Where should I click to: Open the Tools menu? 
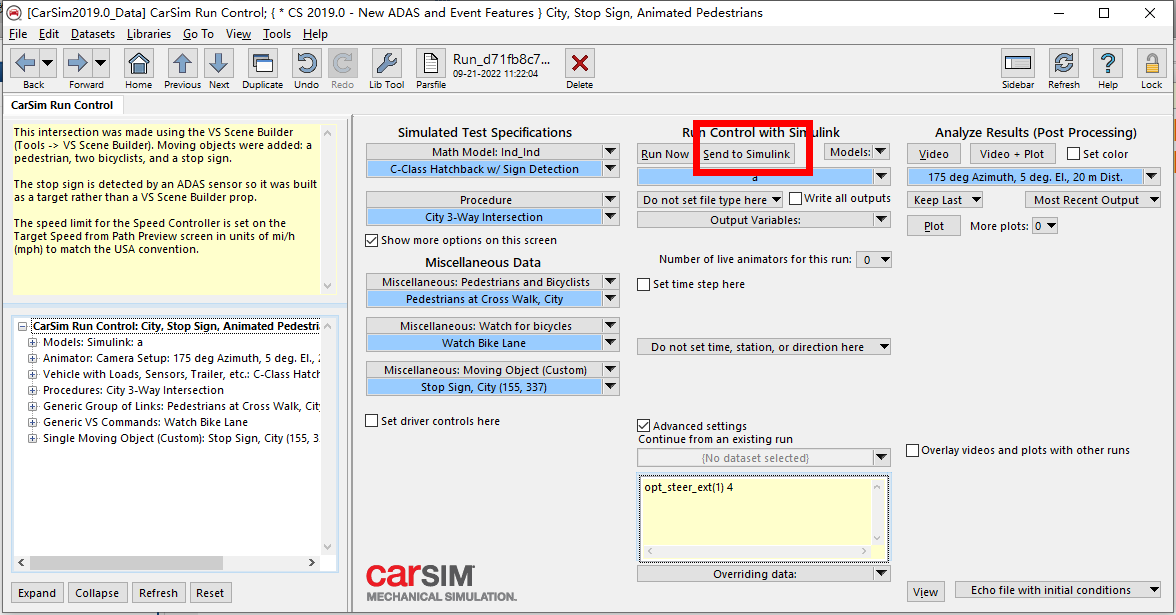point(277,34)
